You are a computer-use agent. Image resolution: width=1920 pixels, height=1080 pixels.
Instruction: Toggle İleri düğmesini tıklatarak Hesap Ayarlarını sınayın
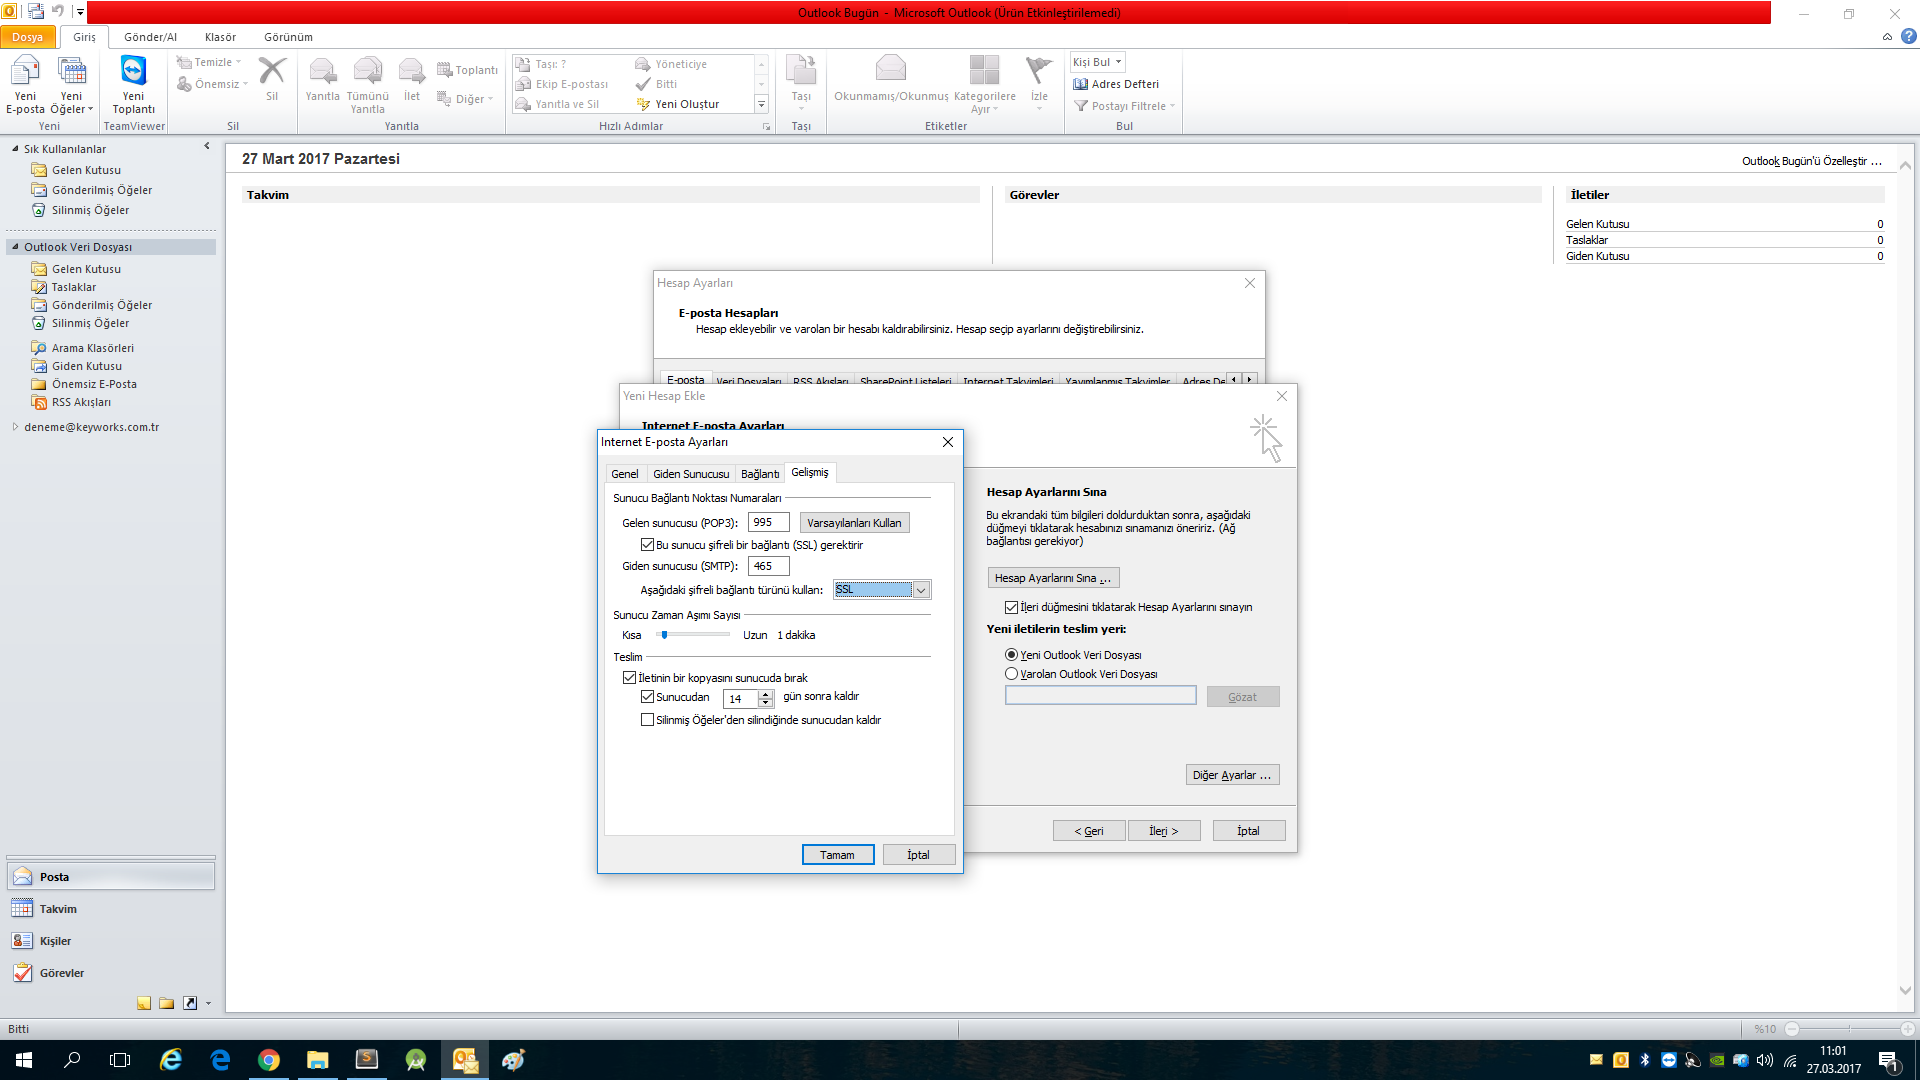click(1011, 607)
